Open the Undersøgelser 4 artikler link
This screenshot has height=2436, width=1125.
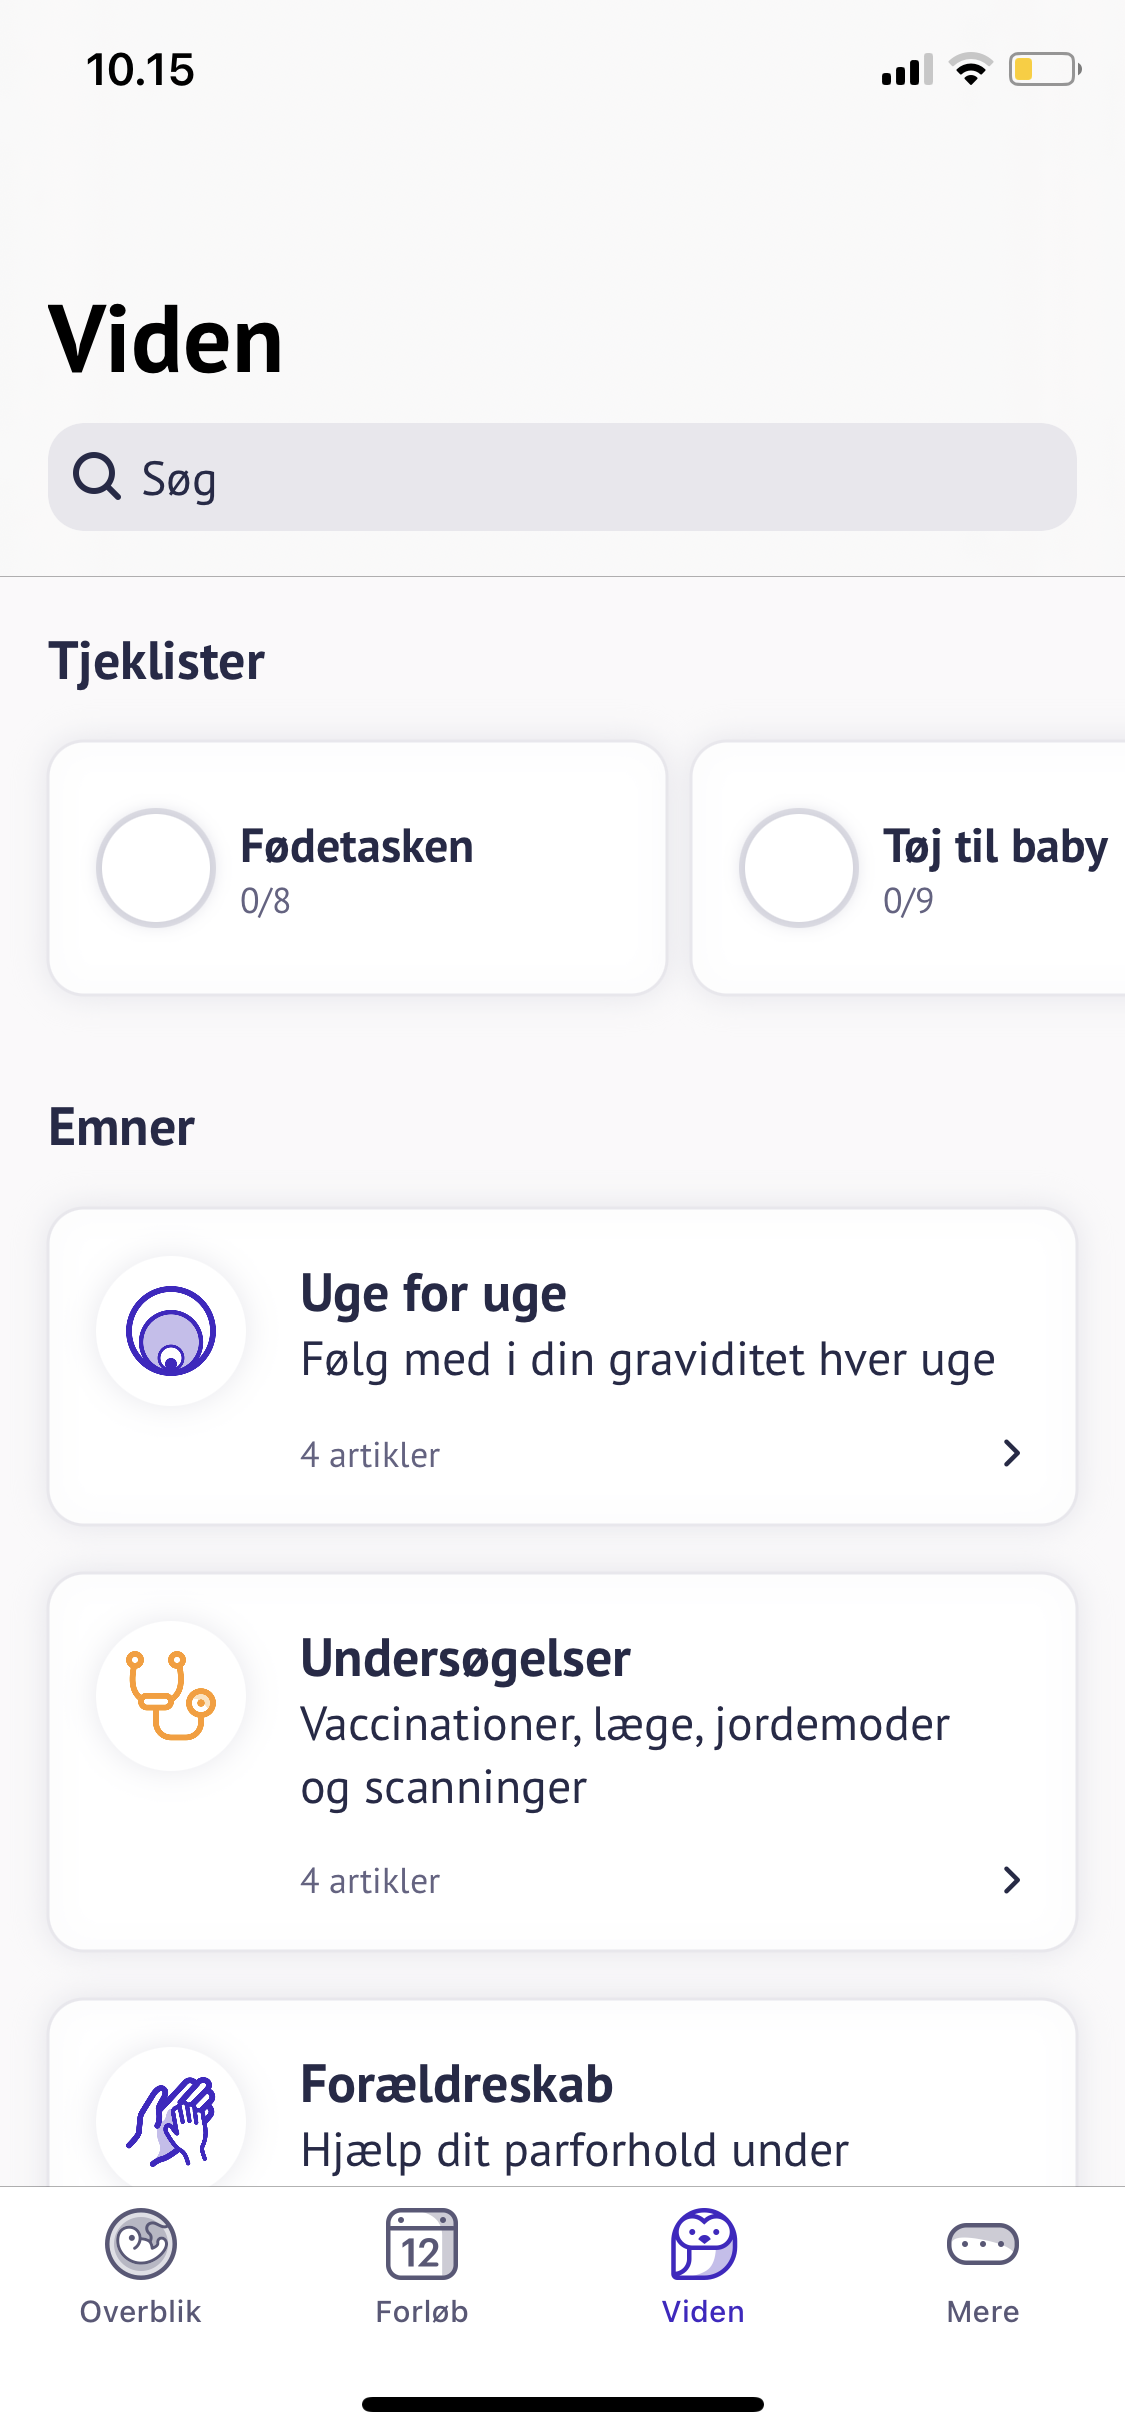[370, 1881]
